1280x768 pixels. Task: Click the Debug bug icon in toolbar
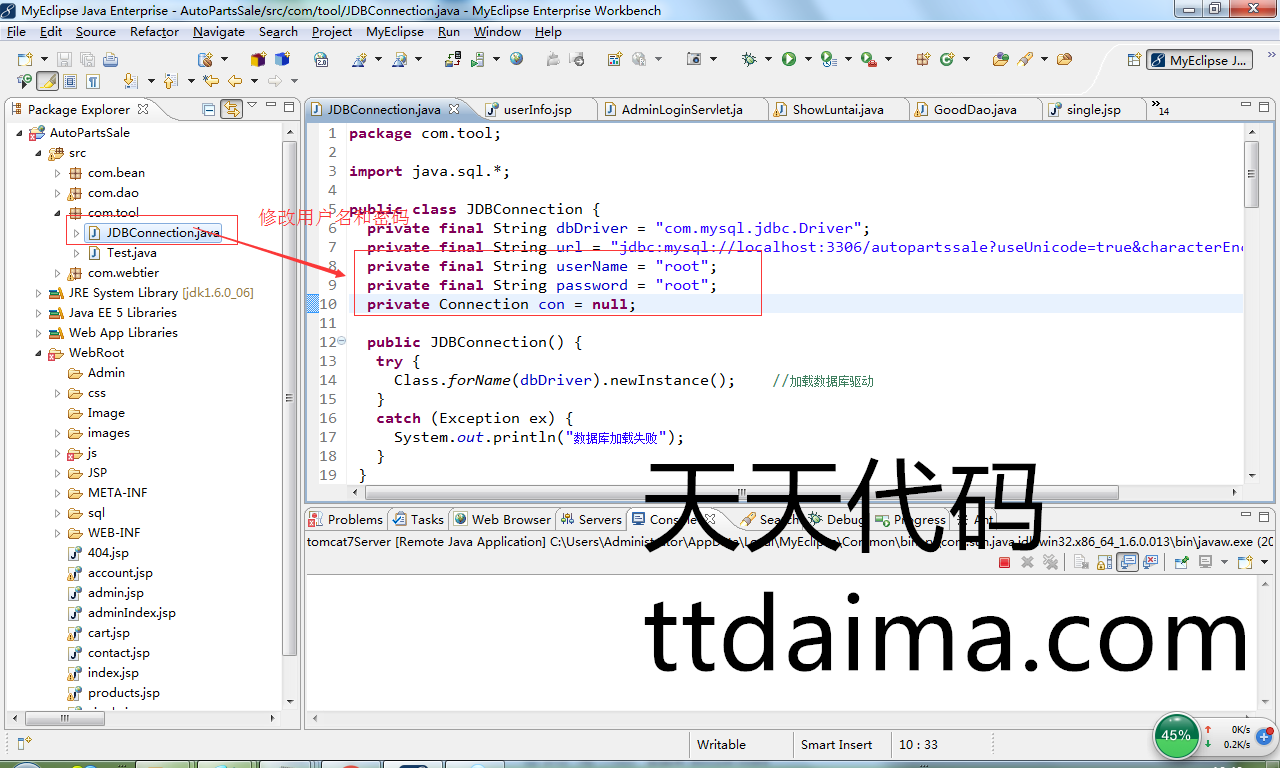749,60
